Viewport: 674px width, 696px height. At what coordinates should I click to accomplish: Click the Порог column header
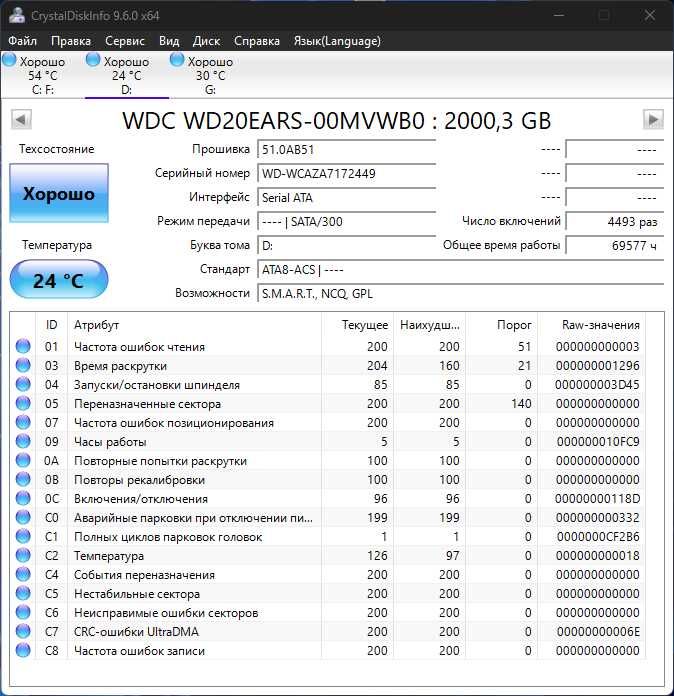(x=501, y=325)
